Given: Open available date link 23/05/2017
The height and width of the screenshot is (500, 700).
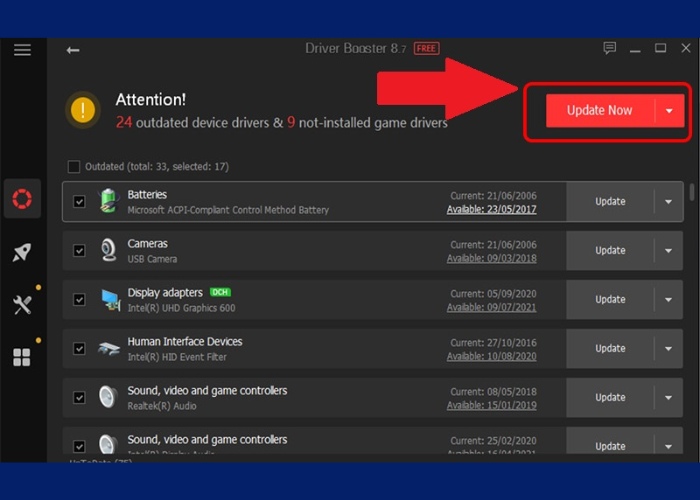Looking at the screenshot, I should coord(492,210).
